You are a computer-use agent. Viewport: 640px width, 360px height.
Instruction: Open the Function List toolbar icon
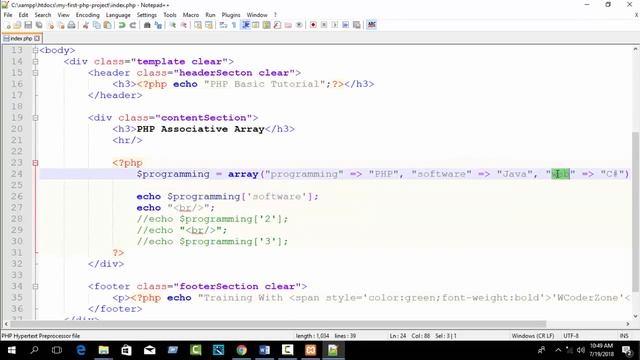[x=278, y=25]
